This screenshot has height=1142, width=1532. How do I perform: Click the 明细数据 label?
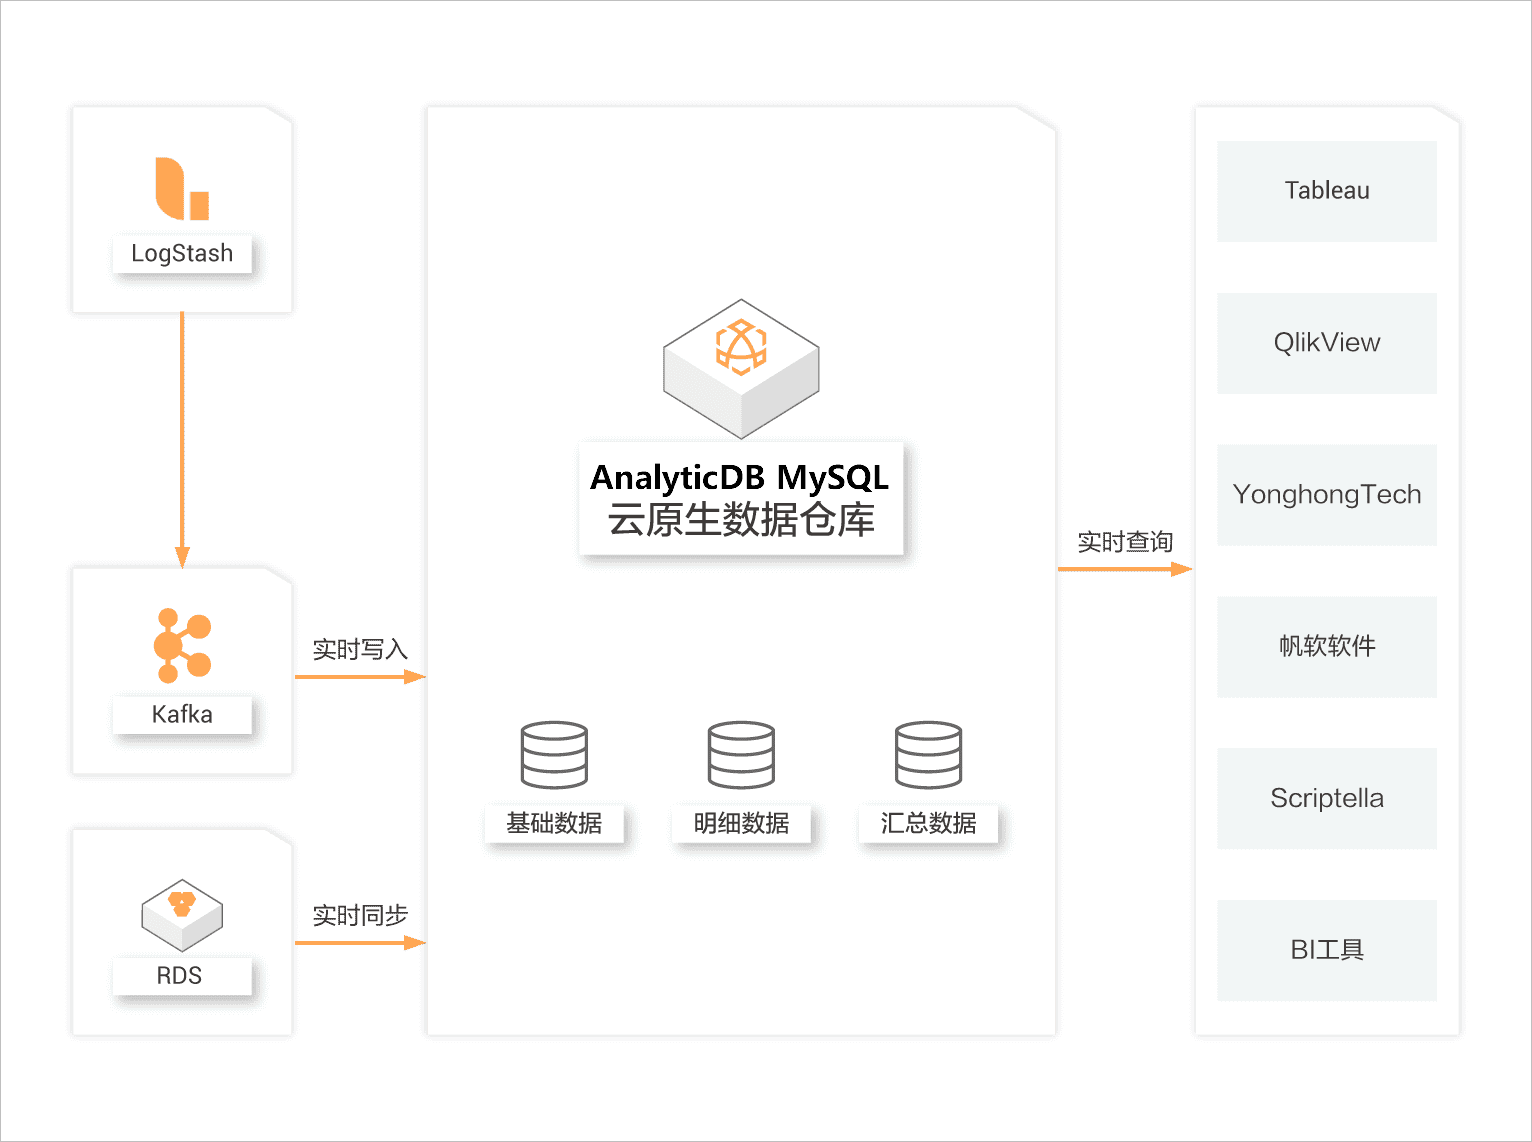tap(741, 823)
